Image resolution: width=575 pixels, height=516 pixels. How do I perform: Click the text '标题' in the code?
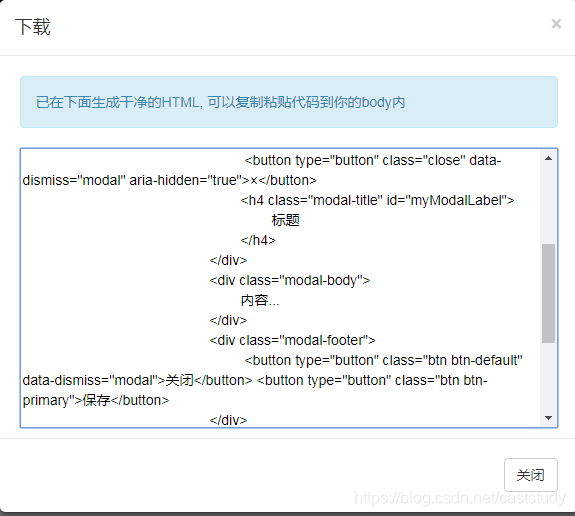[285, 220]
